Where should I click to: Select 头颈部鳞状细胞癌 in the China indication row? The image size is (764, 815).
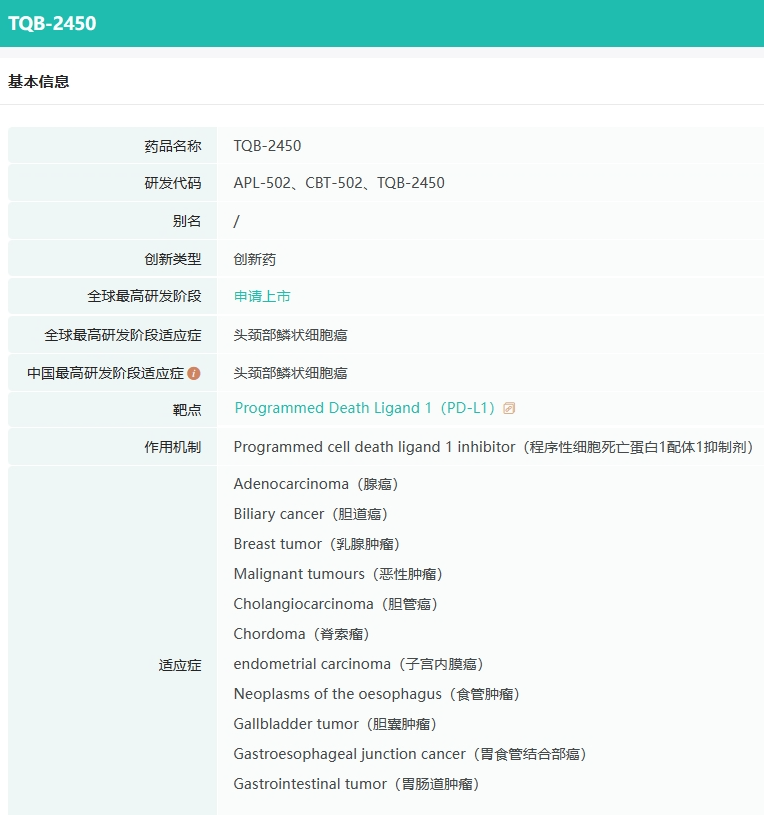click(x=290, y=373)
